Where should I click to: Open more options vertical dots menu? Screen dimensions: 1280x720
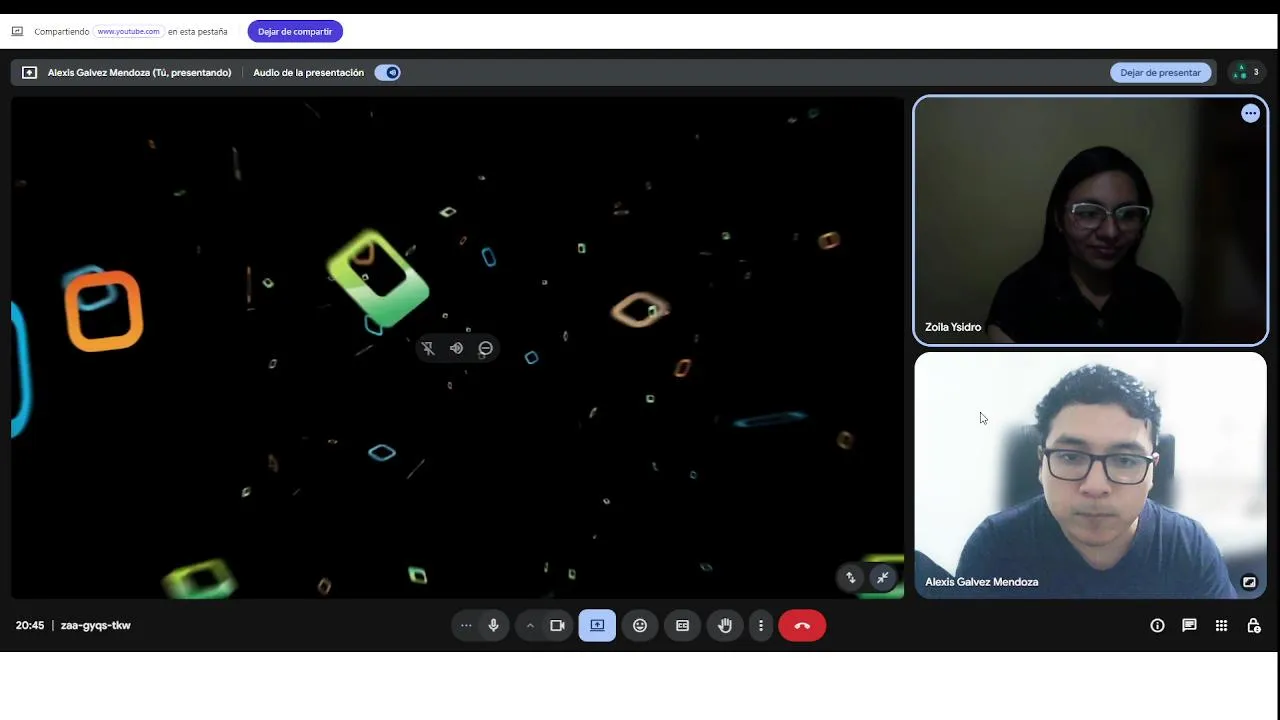(760, 625)
